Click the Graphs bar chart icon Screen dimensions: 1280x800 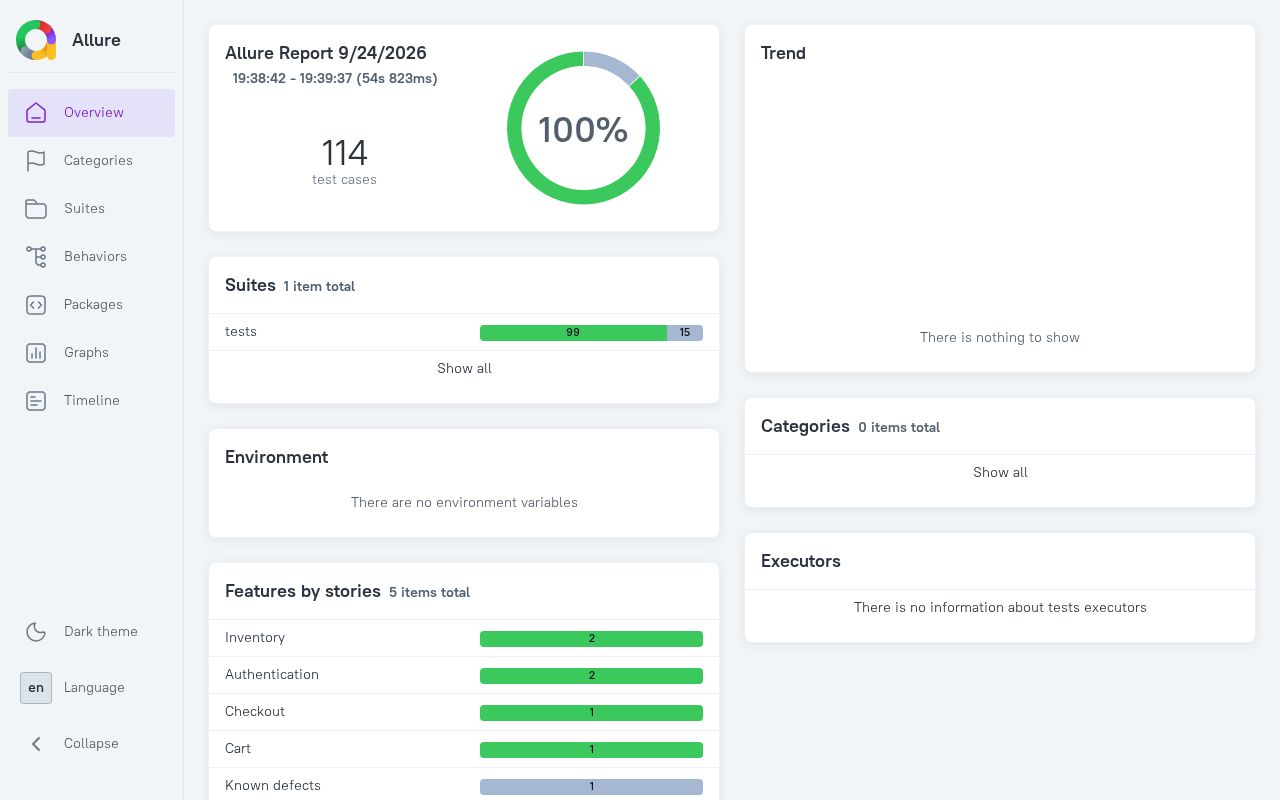(x=36, y=353)
